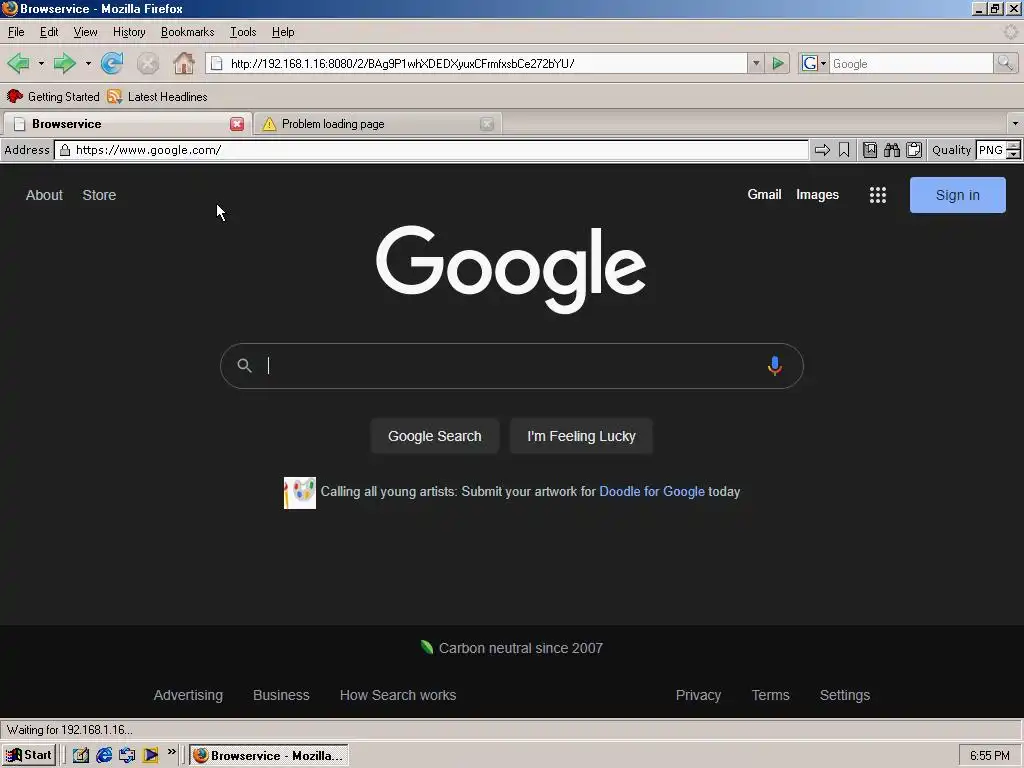The width and height of the screenshot is (1024, 768).
Task: Click the Carbon neutral since 2007 link
Action: click(x=512, y=648)
